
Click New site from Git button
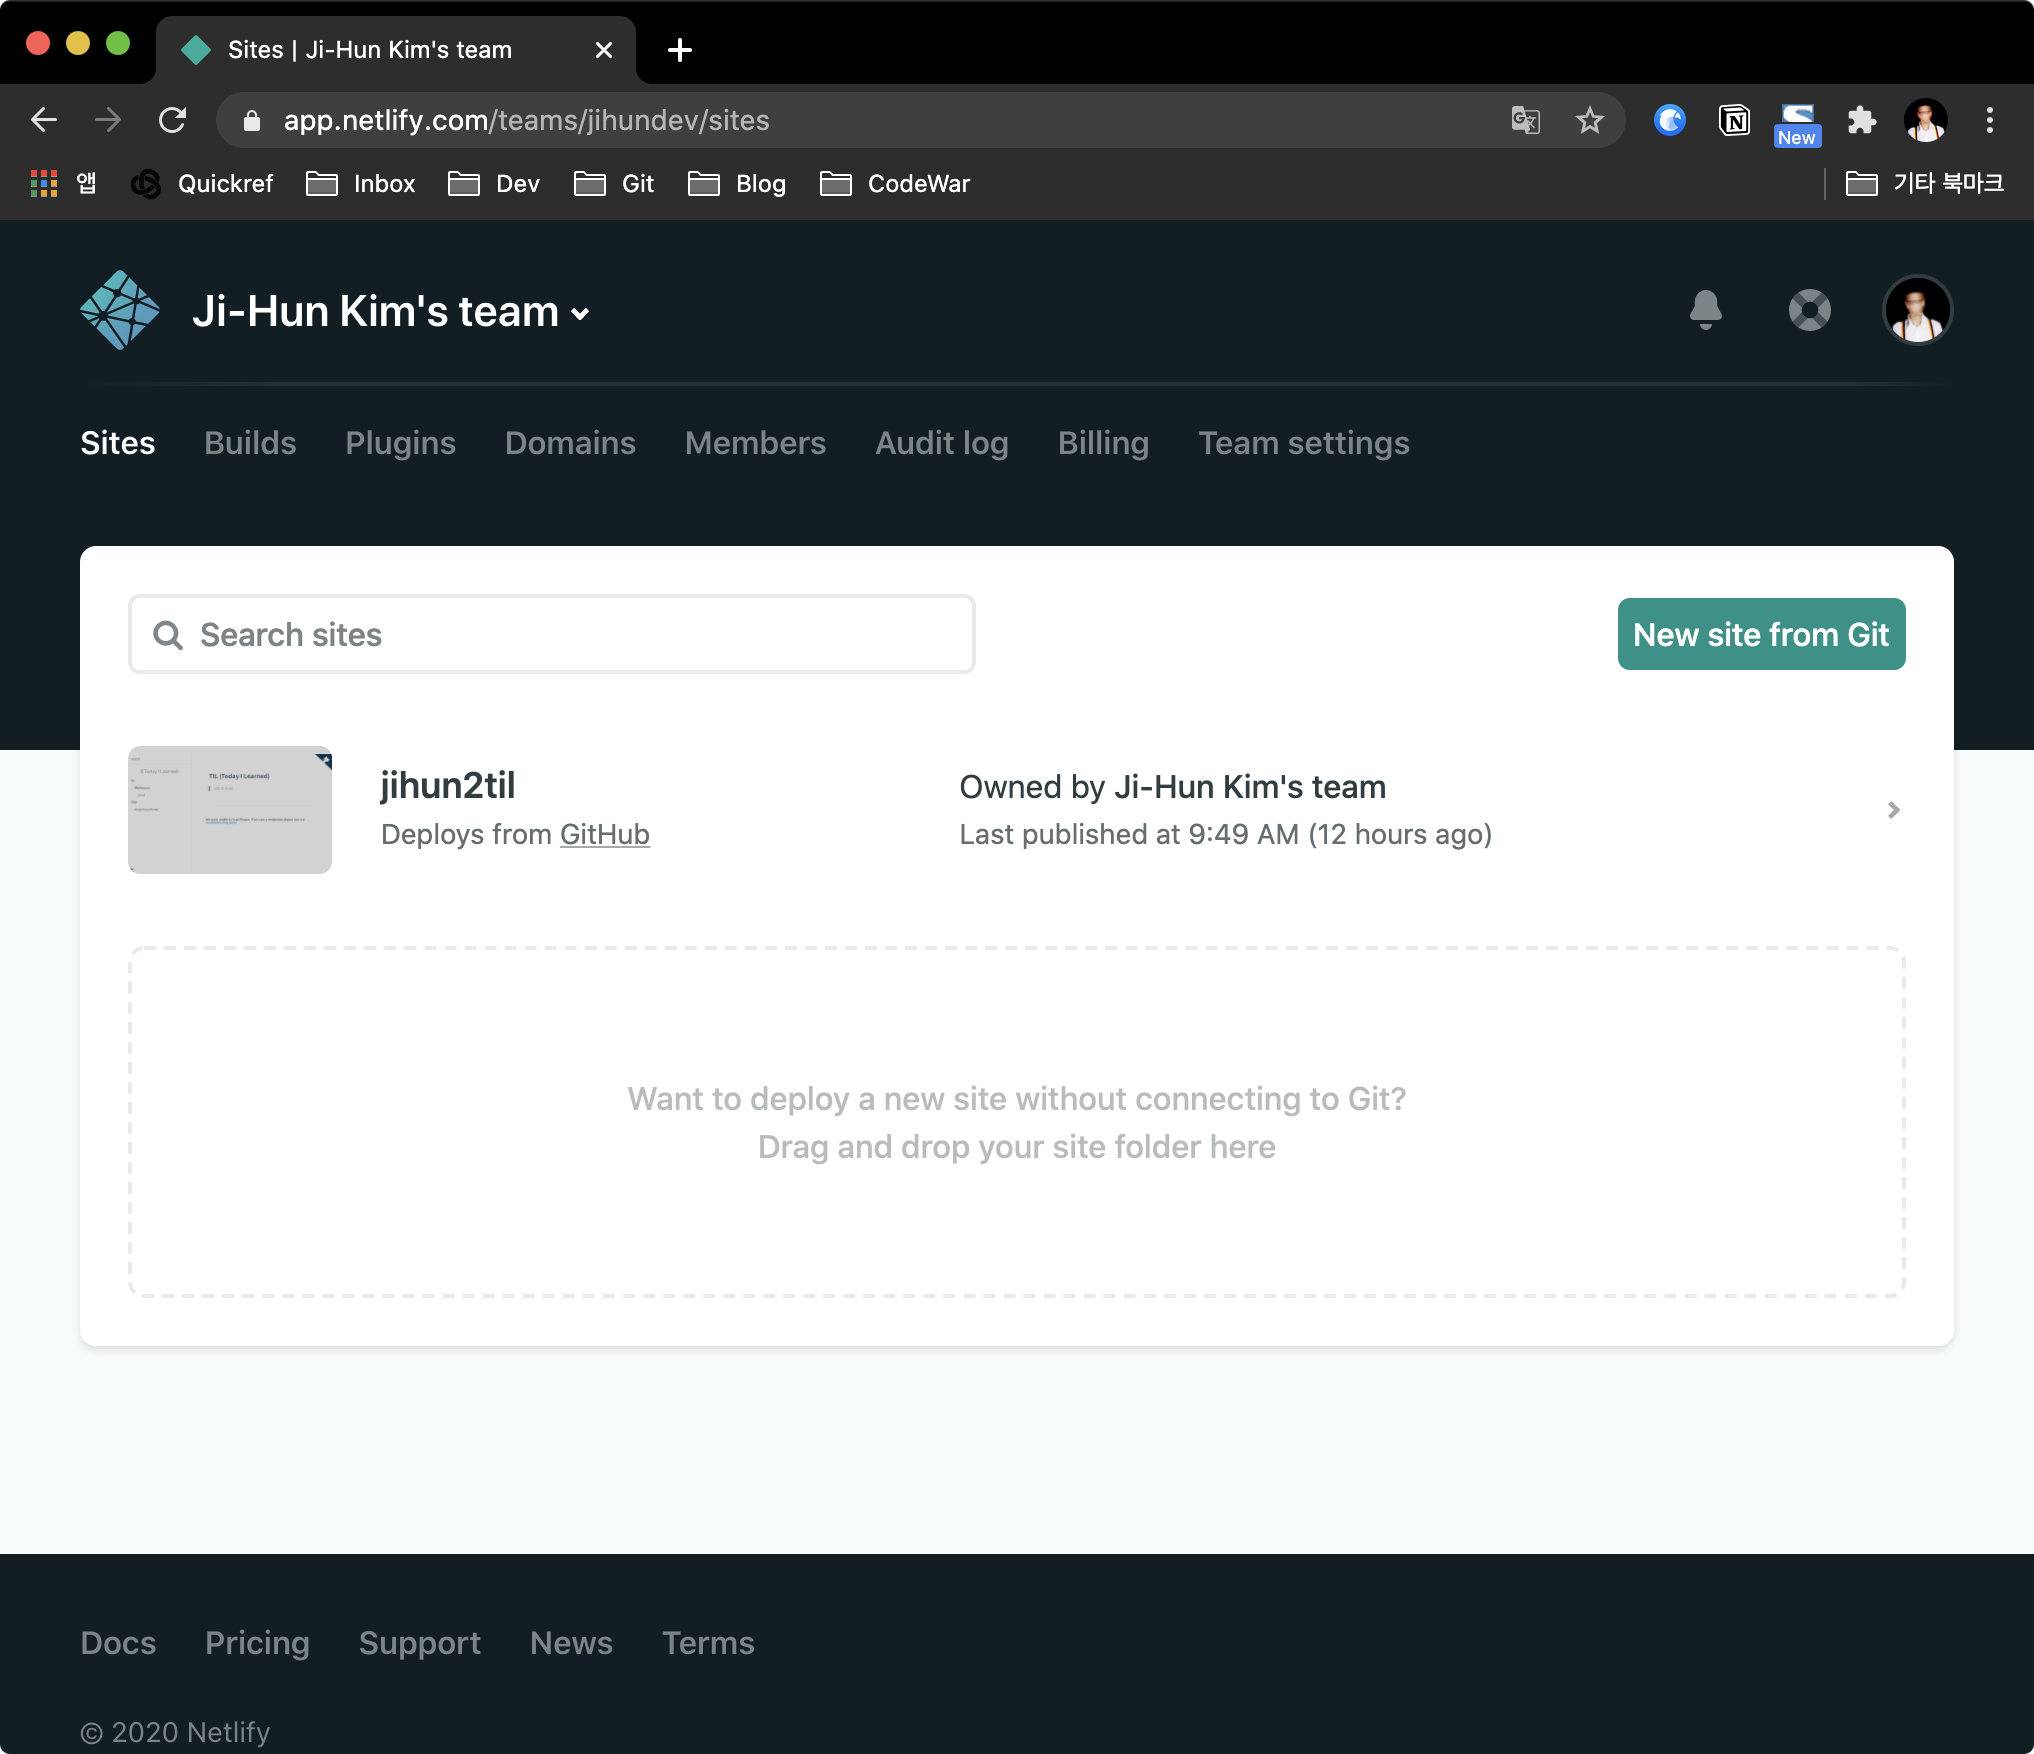click(1760, 634)
